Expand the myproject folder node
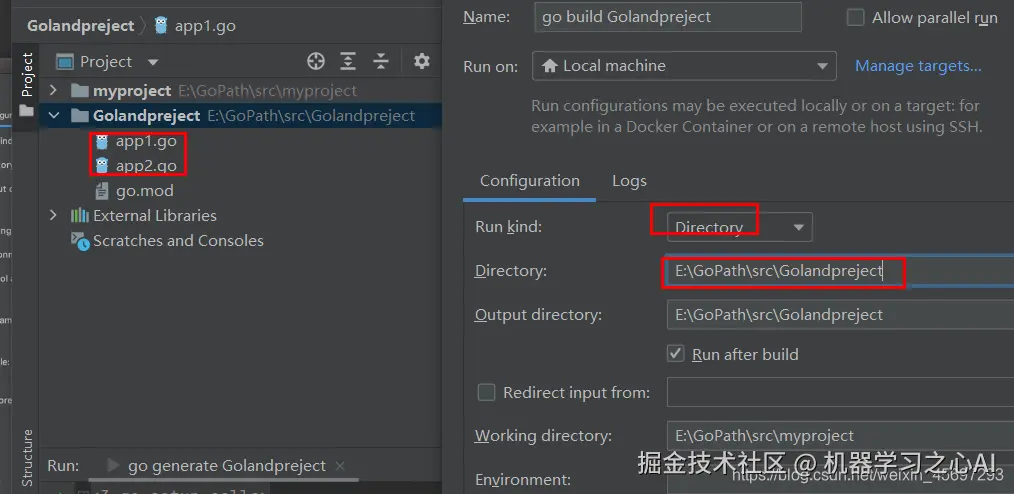1014x494 pixels. pyautogui.click(x=54, y=91)
